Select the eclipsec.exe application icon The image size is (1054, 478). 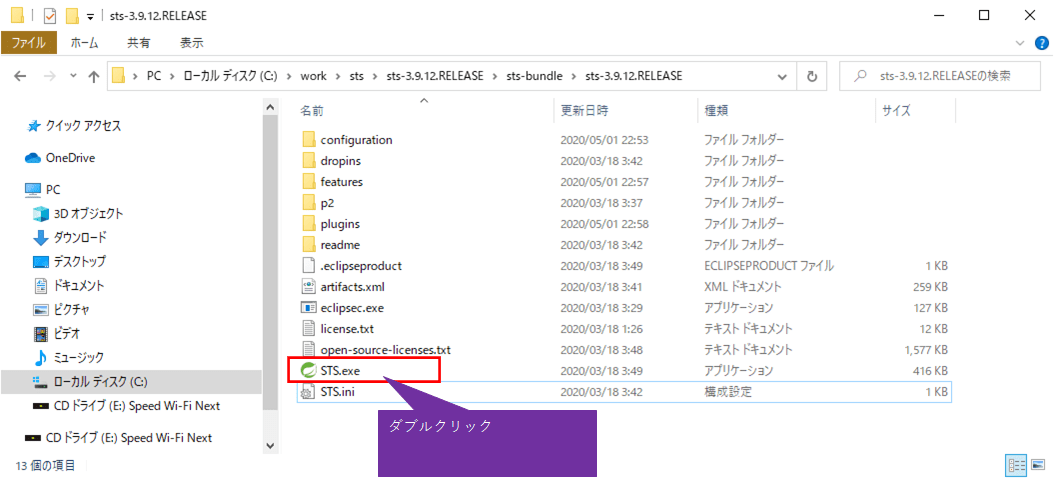(x=309, y=308)
